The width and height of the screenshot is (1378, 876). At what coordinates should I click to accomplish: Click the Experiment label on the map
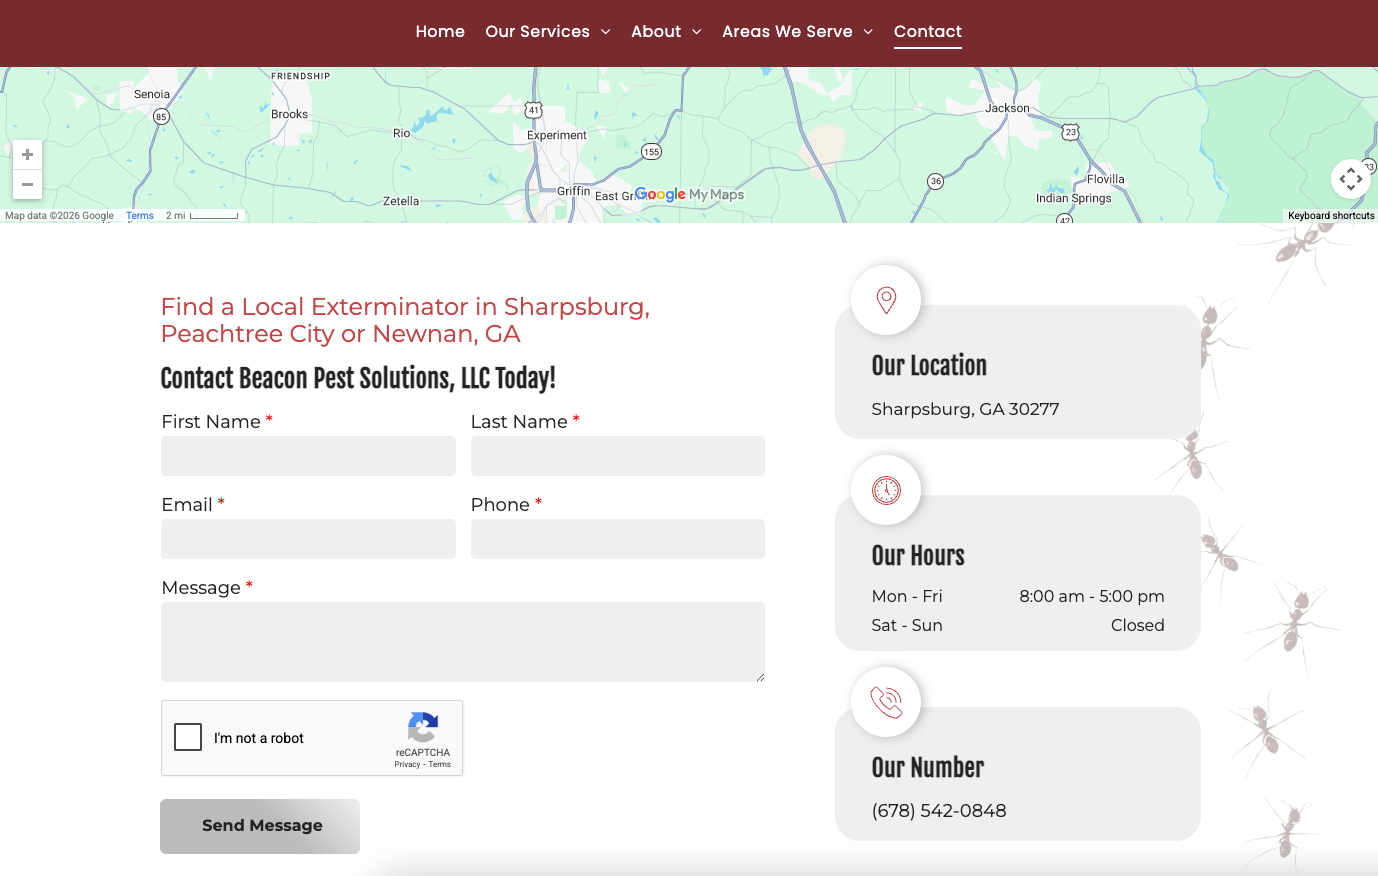[x=557, y=135]
